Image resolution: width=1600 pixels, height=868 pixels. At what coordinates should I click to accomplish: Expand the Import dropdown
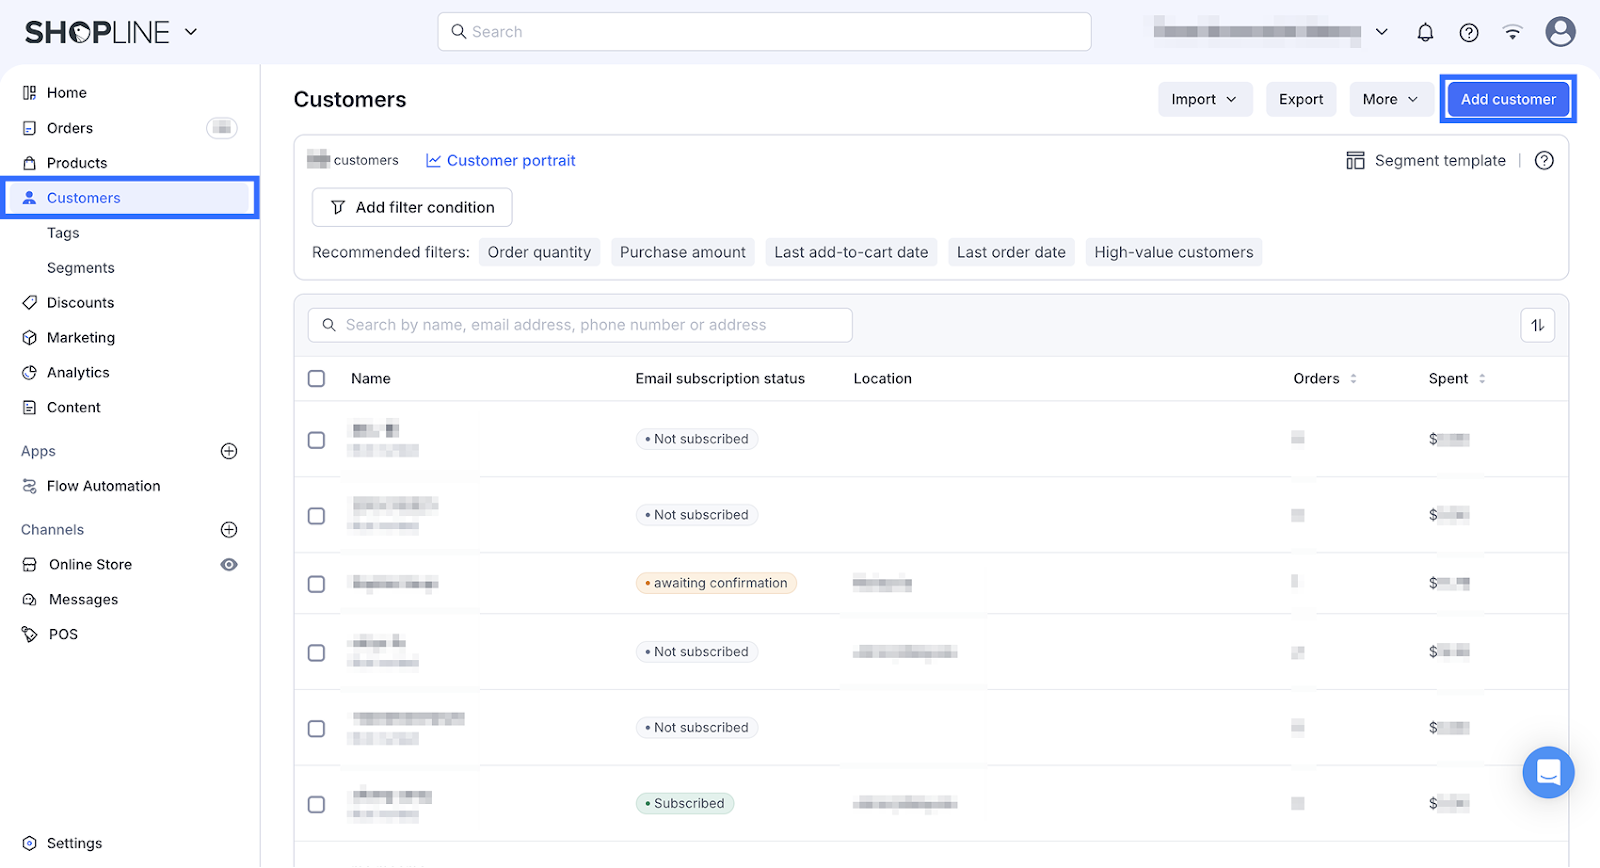[1204, 99]
